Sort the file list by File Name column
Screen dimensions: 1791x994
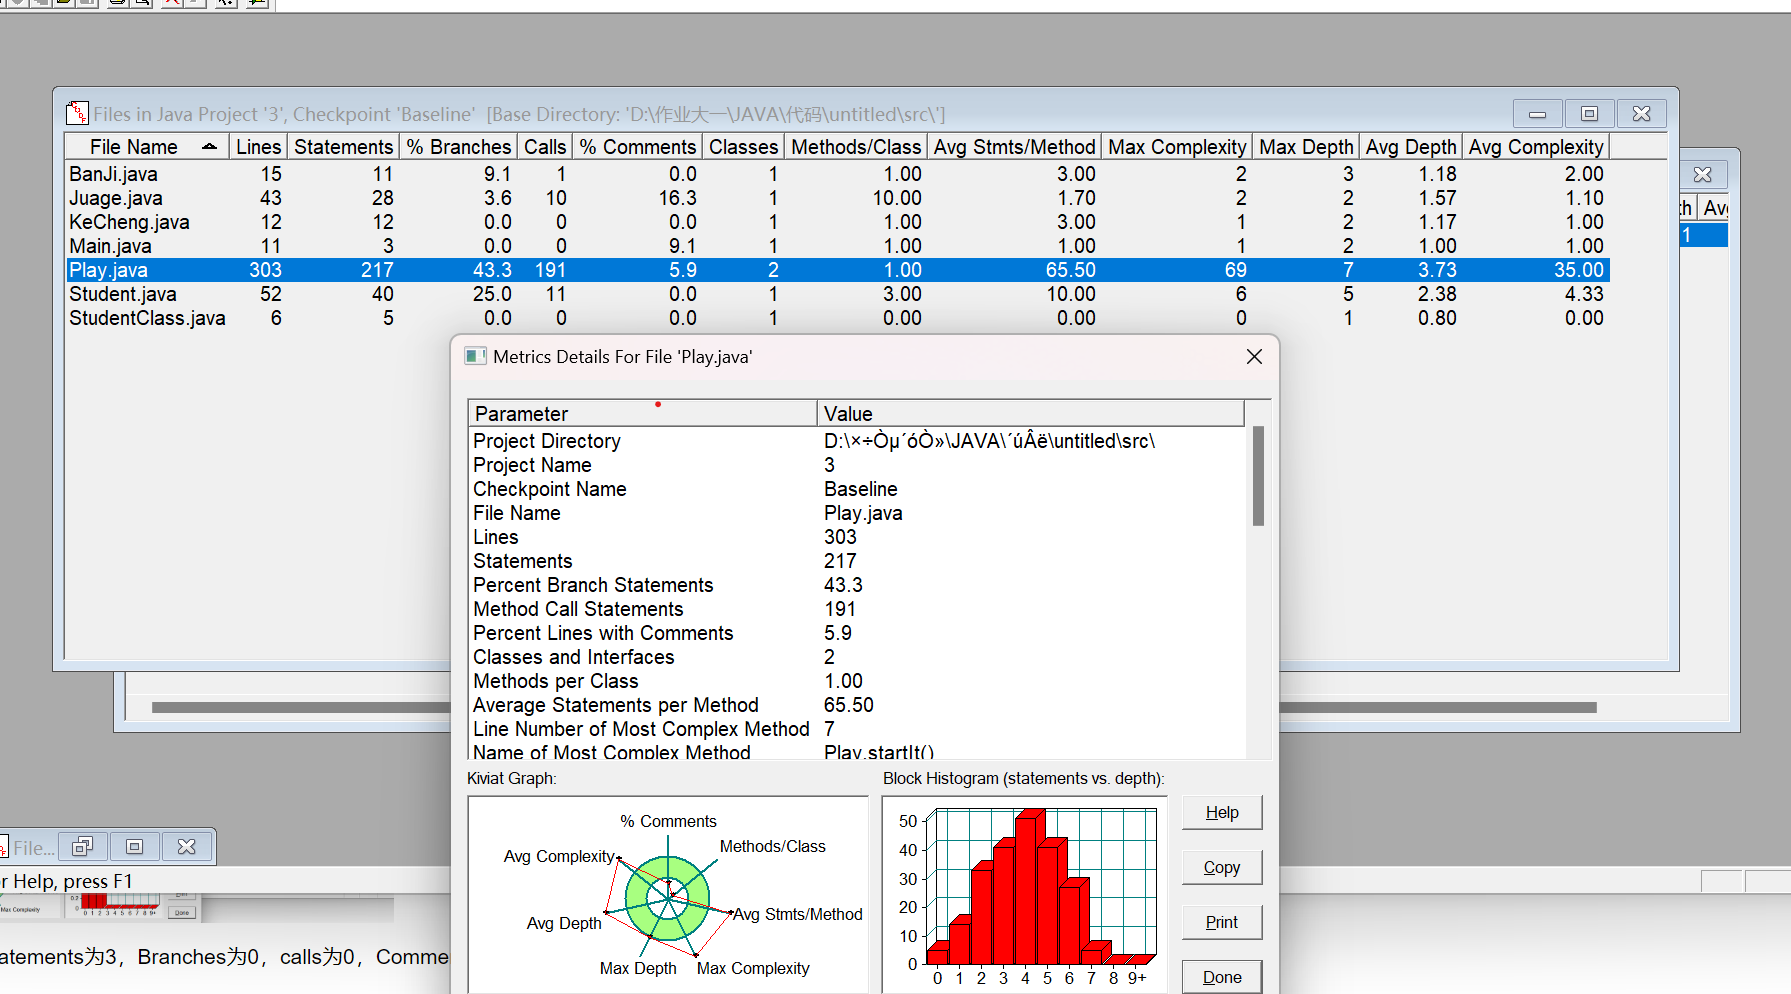click(146, 147)
